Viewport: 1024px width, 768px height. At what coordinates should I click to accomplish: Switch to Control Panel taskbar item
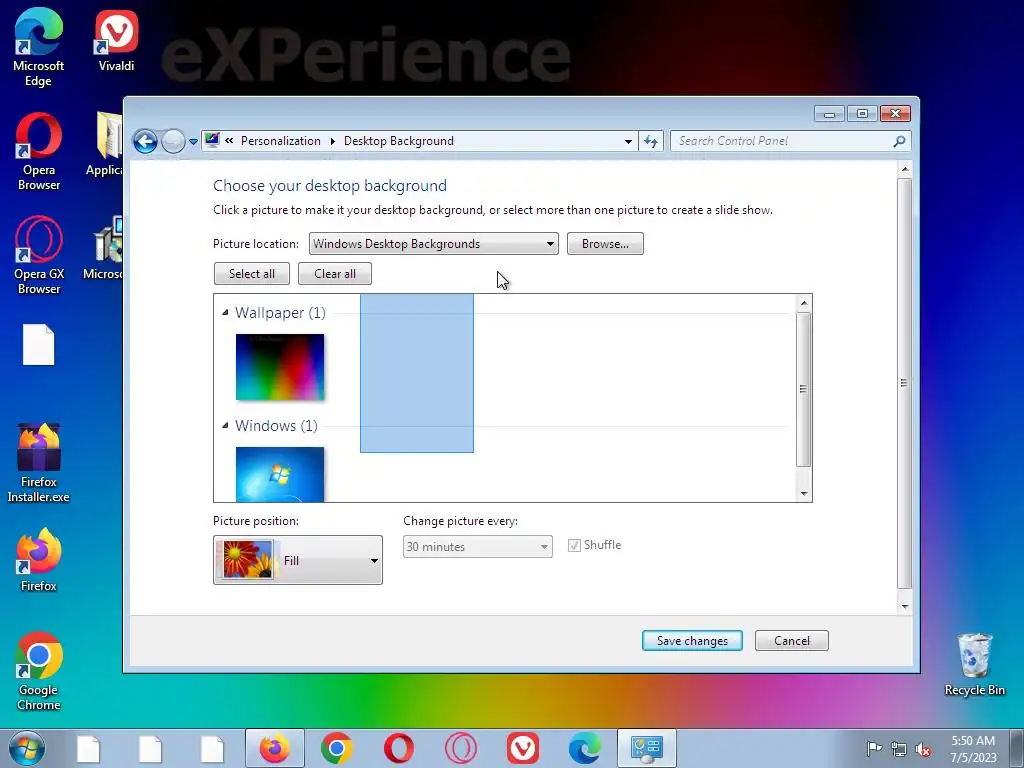pos(647,748)
